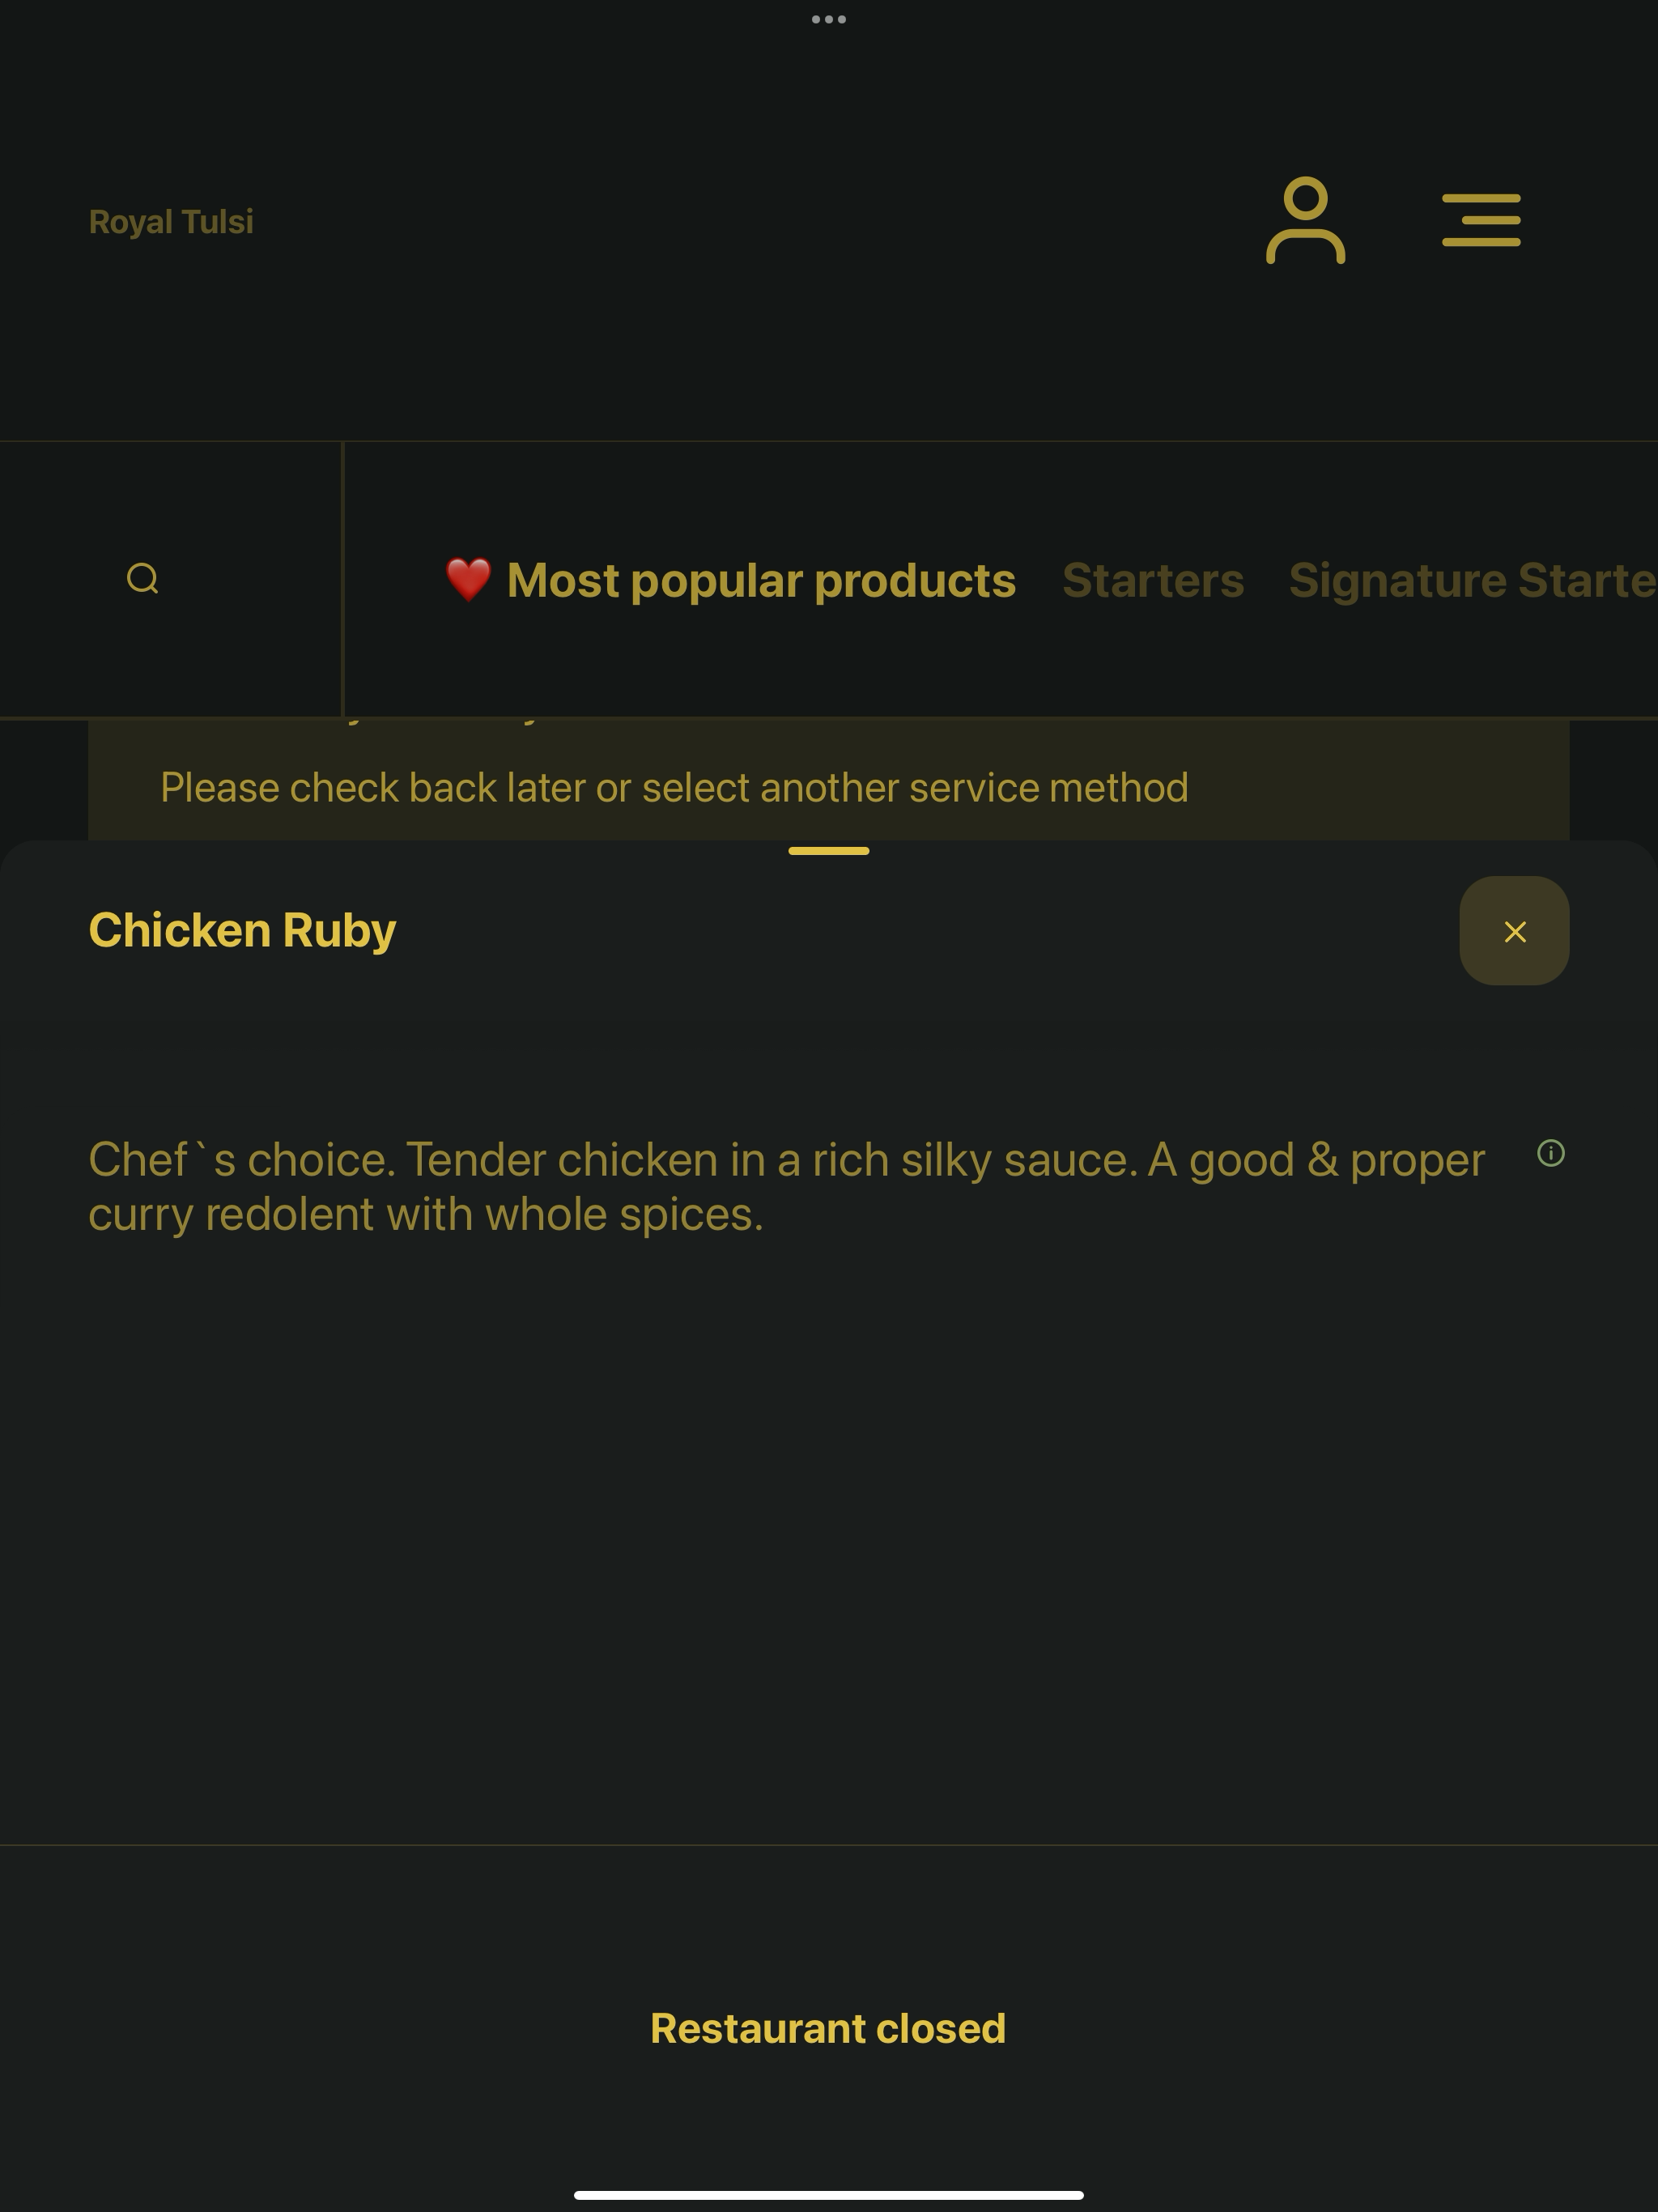Switch to the Signature Starters tab
Viewport: 1658px width, 2212px height.
point(1473,580)
